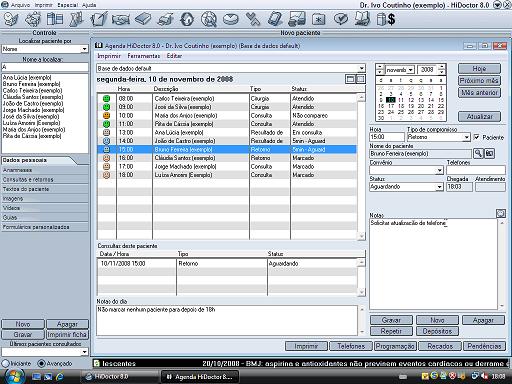Click the Pendências button
Image resolution: width=512 pixels, height=384 pixels.
tap(484, 346)
